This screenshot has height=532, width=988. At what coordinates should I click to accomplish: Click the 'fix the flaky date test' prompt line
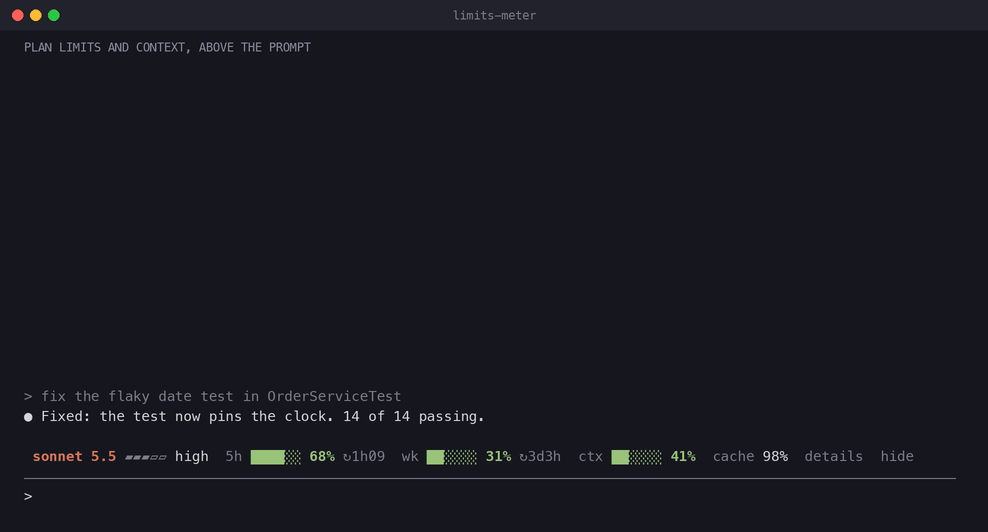pos(212,396)
